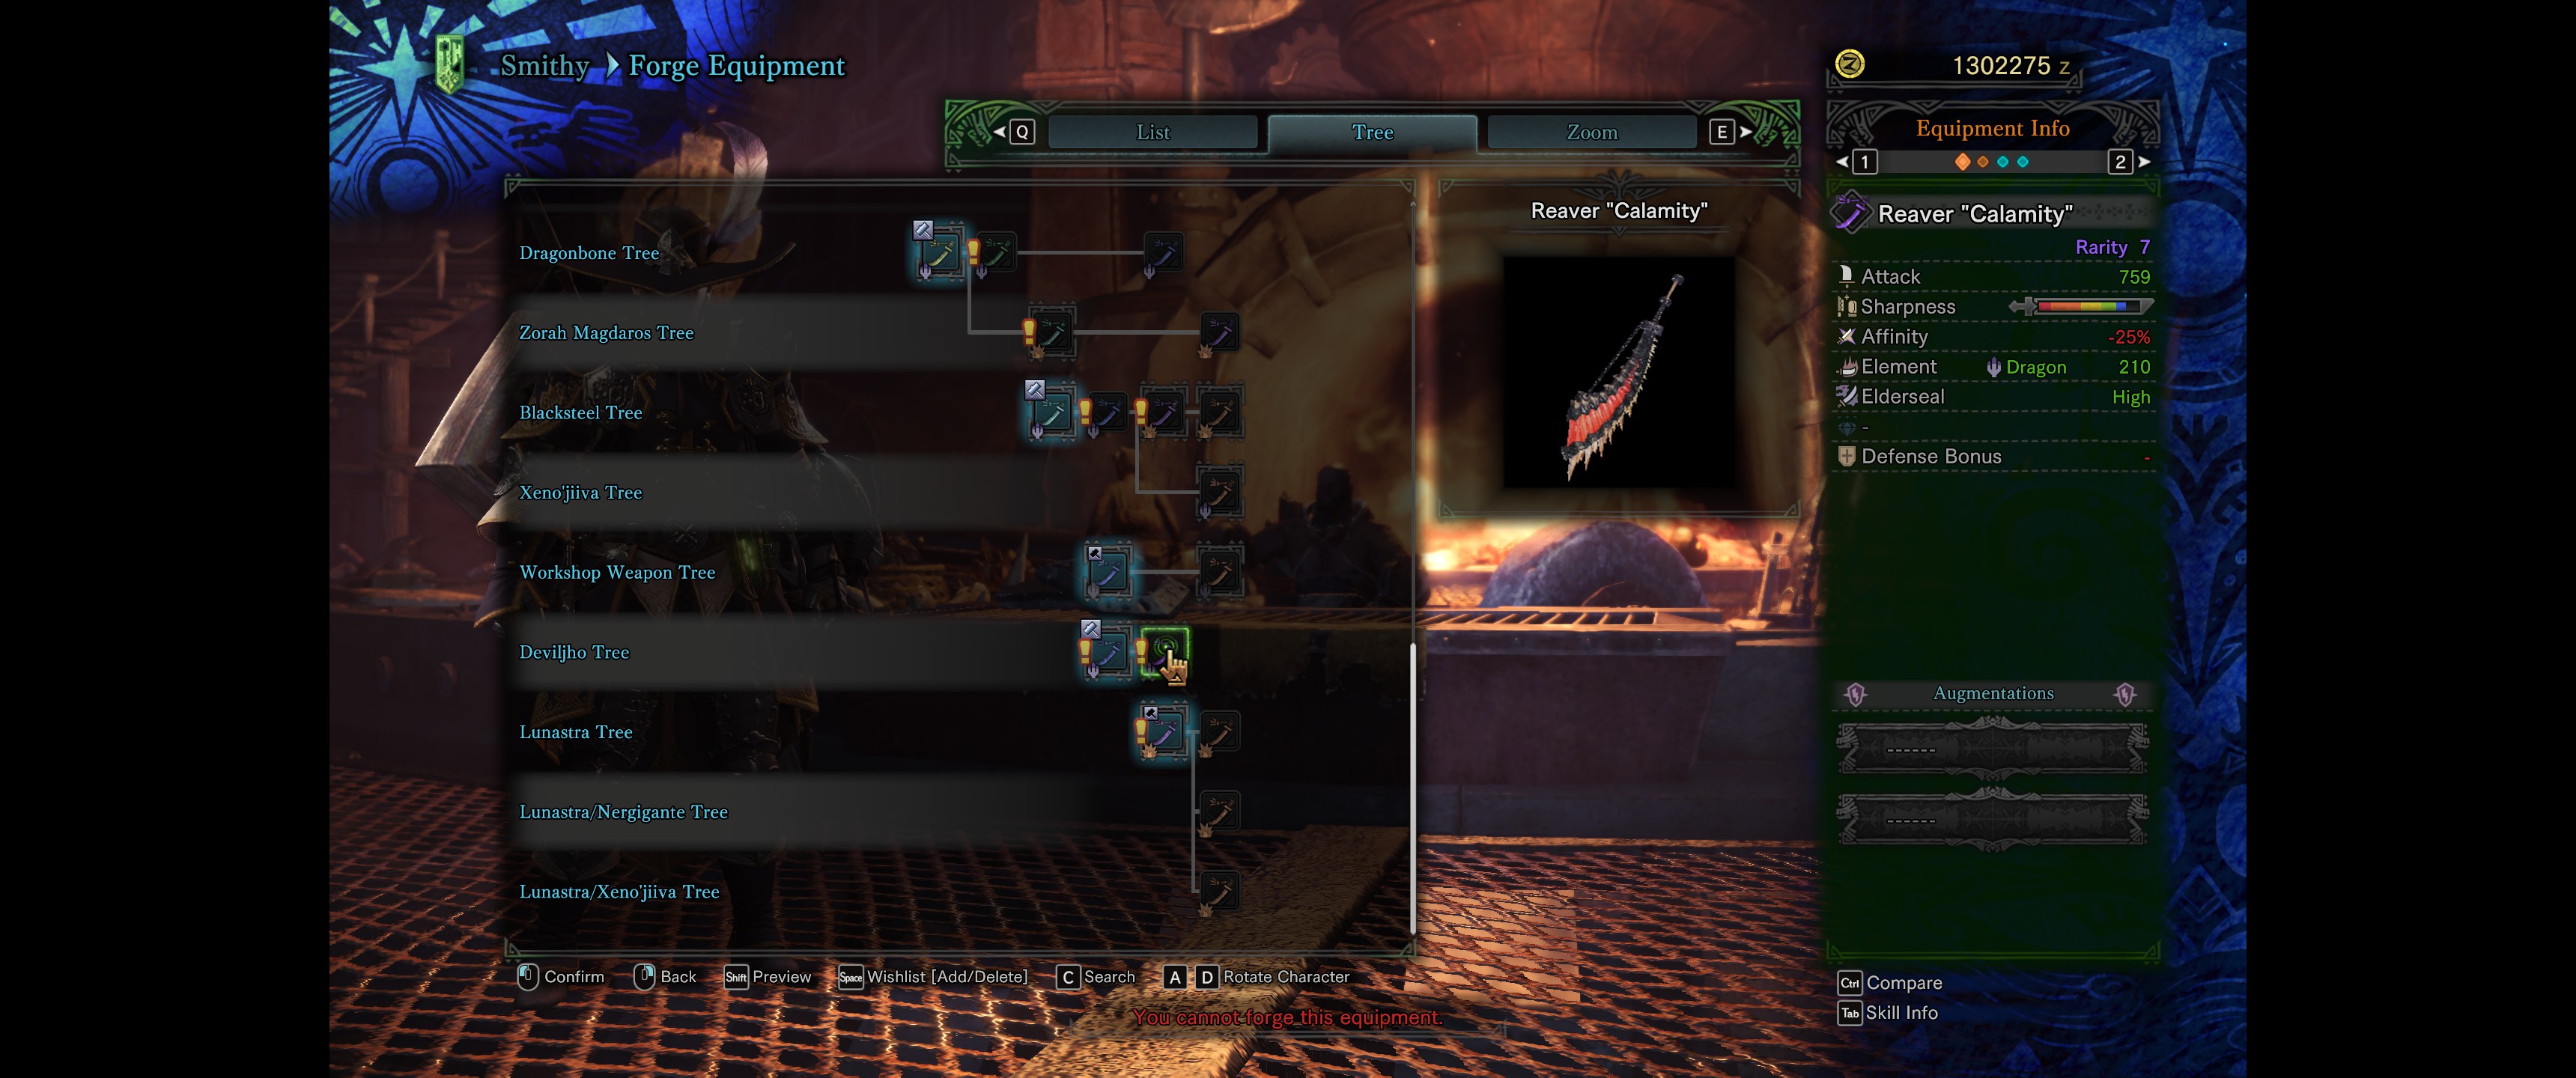Open the Tree view tab
This screenshot has height=1078, width=2576.
tap(1372, 132)
